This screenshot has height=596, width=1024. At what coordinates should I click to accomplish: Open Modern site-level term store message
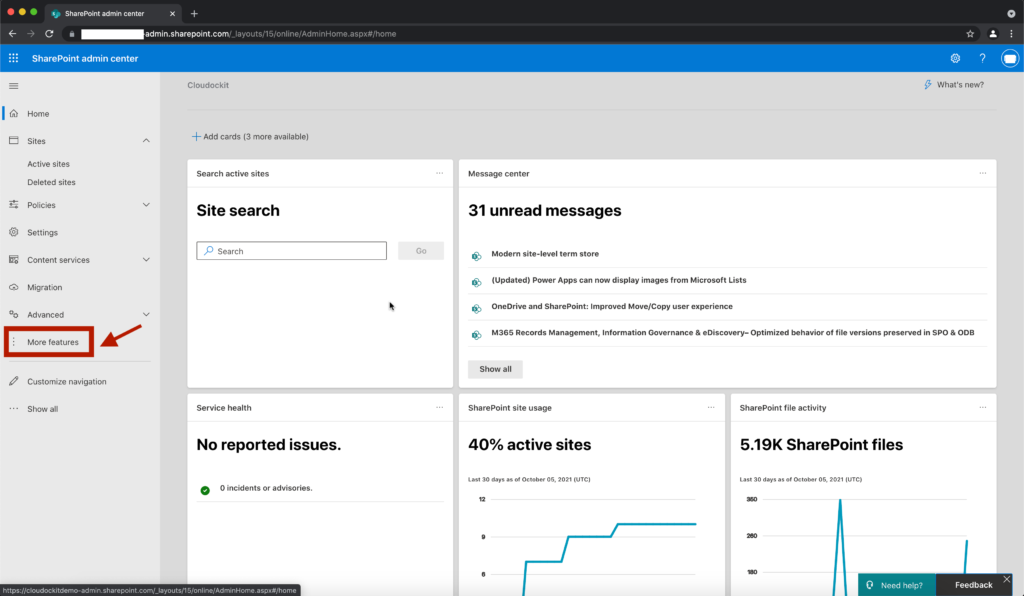pos(545,254)
